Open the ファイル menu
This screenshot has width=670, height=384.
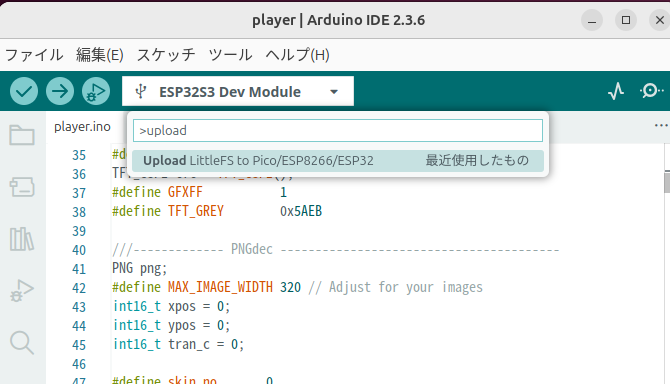coord(34,55)
